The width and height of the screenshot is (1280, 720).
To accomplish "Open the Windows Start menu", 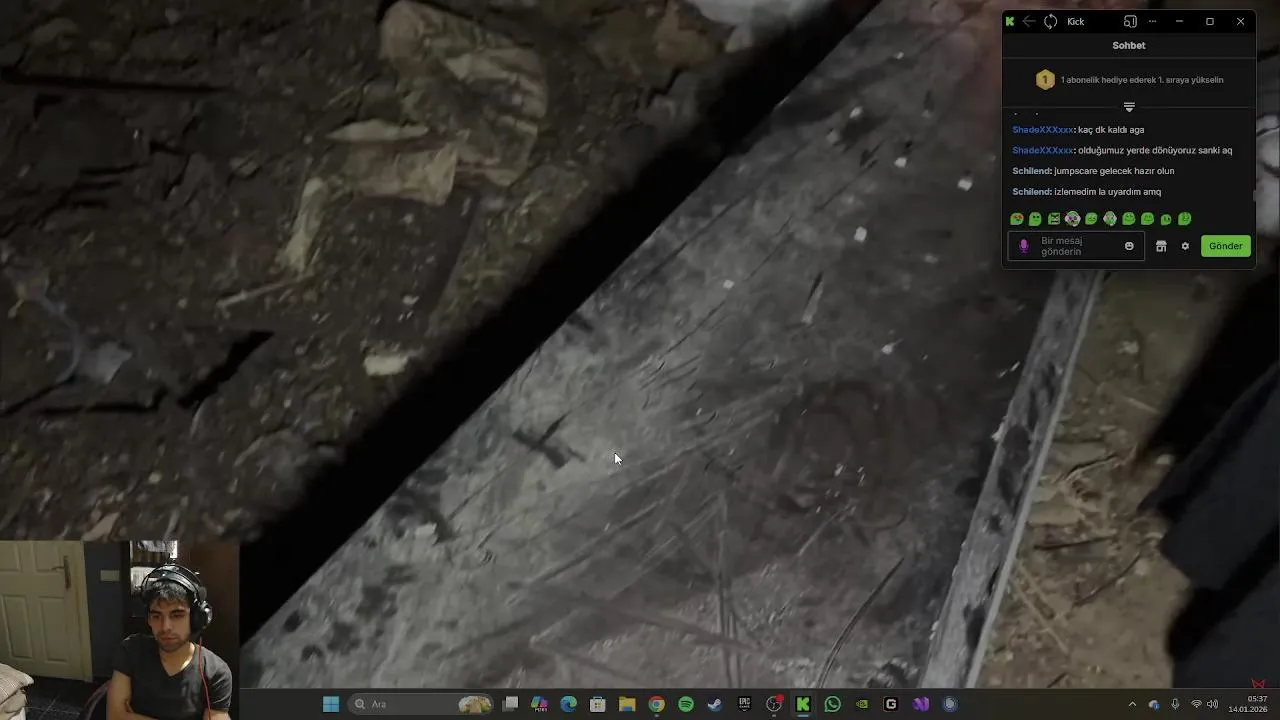I will [x=331, y=704].
